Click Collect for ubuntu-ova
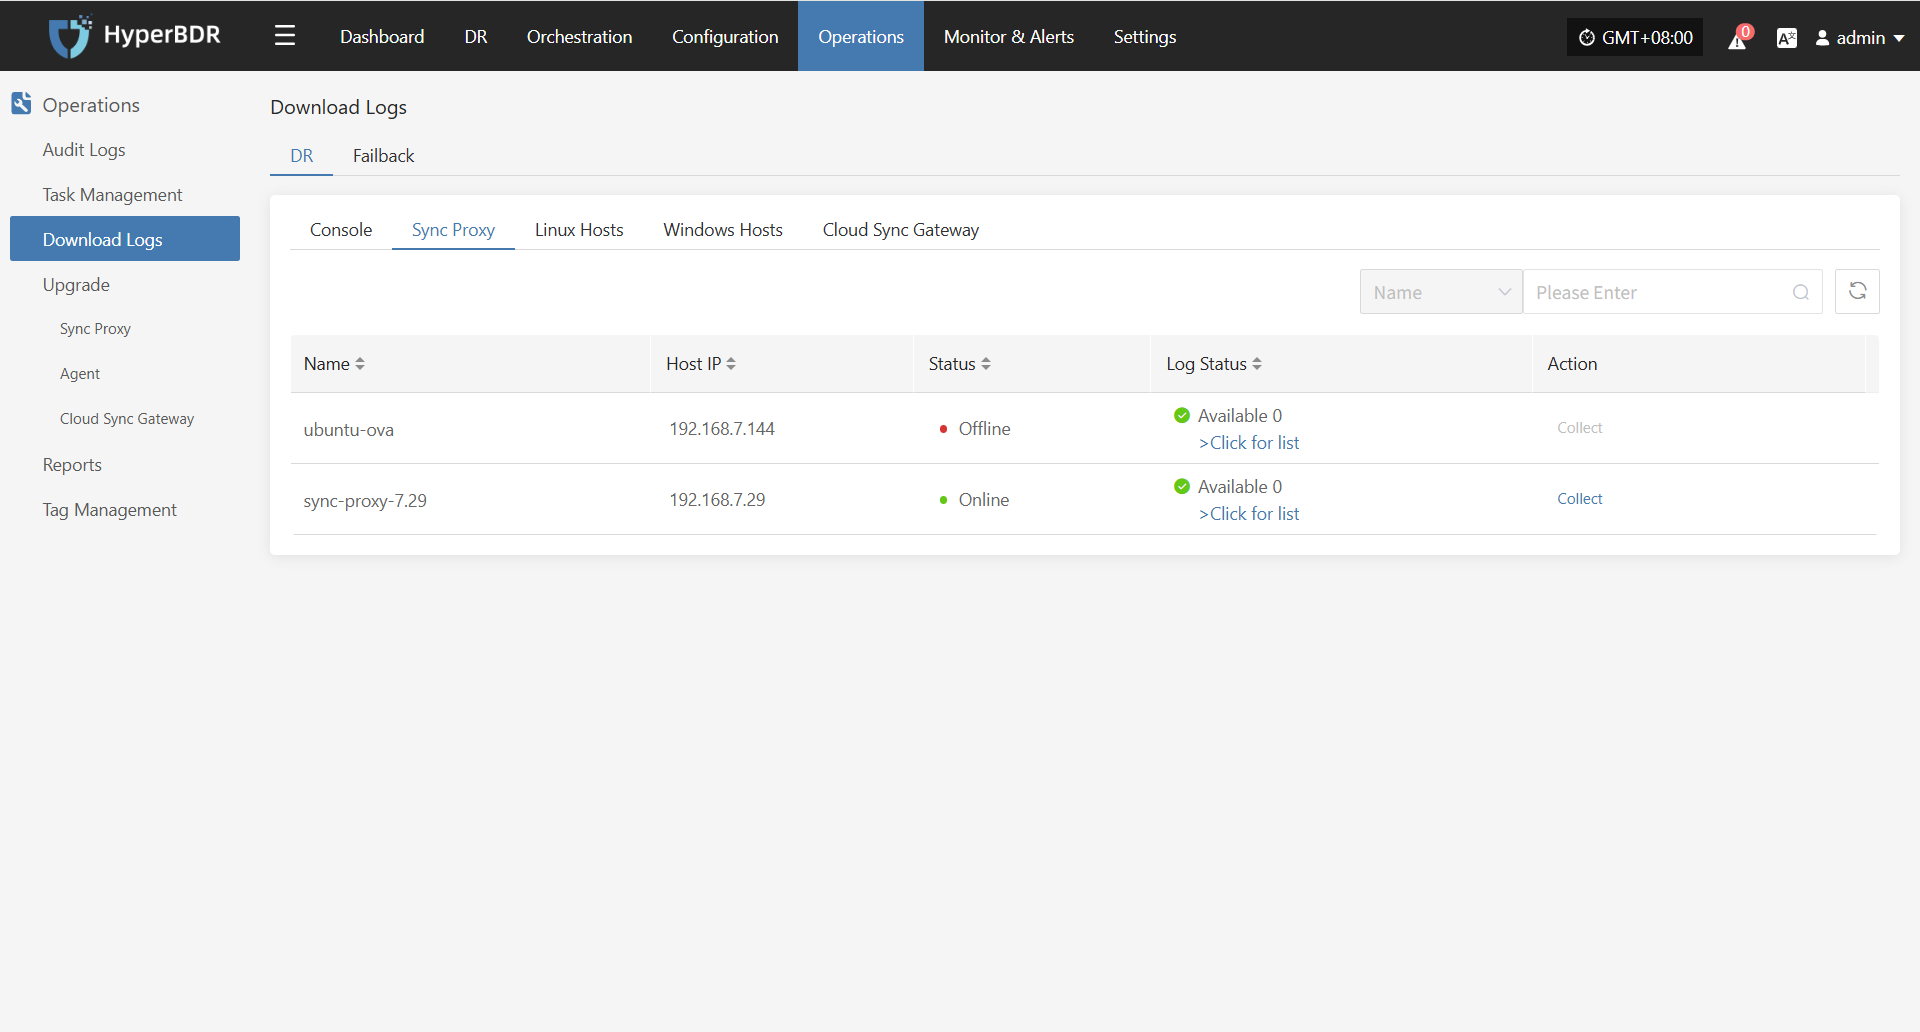The width and height of the screenshot is (1920, 1032). 1579,428
